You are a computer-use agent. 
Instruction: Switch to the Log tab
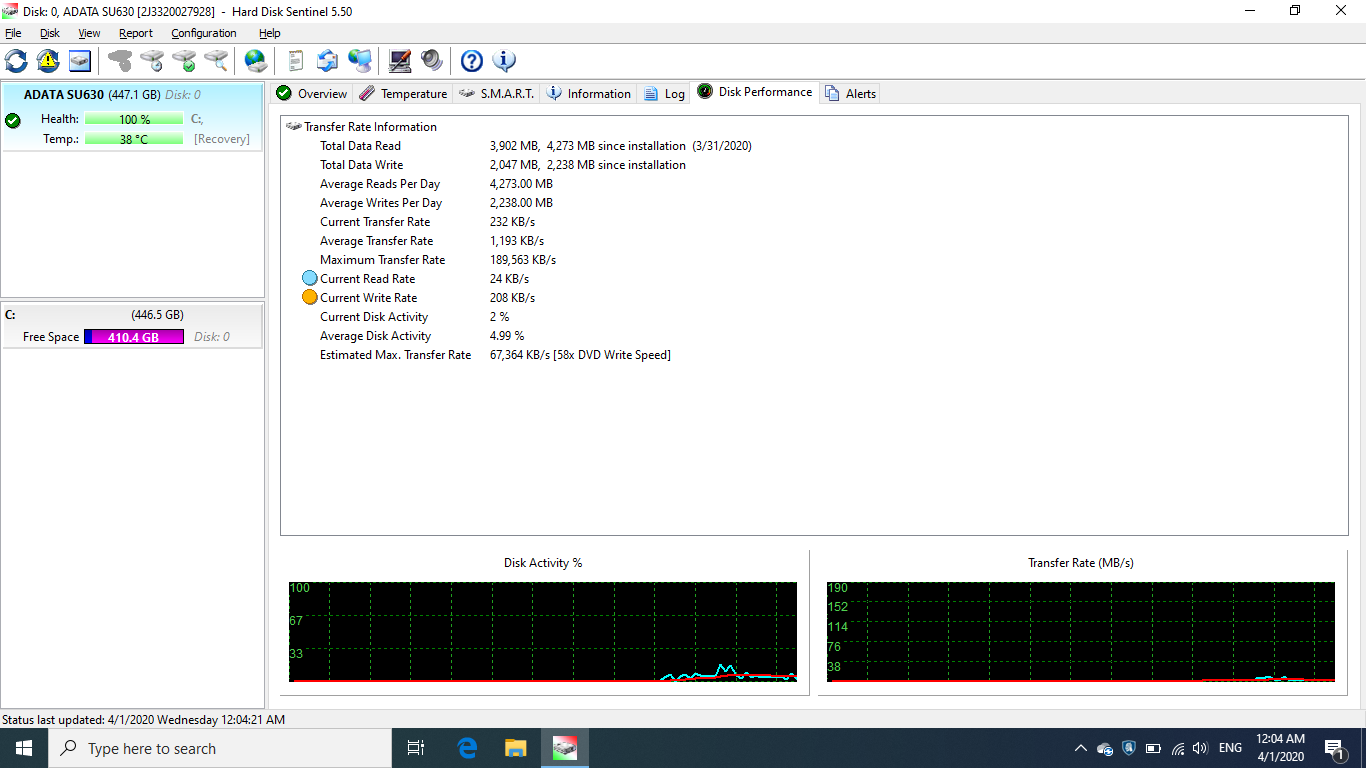(x=664, y=93)
